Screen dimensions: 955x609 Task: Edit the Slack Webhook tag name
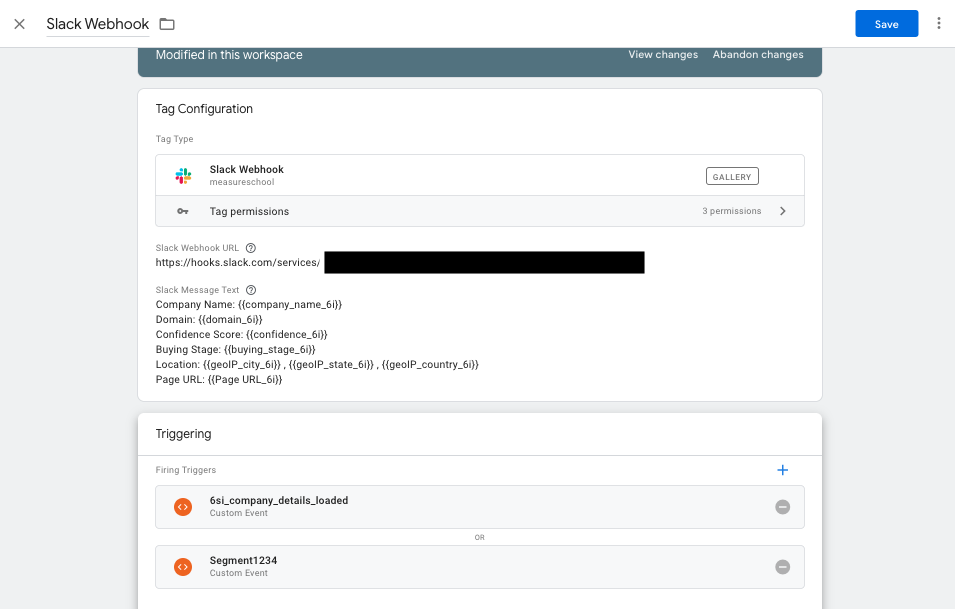[97, 24]
